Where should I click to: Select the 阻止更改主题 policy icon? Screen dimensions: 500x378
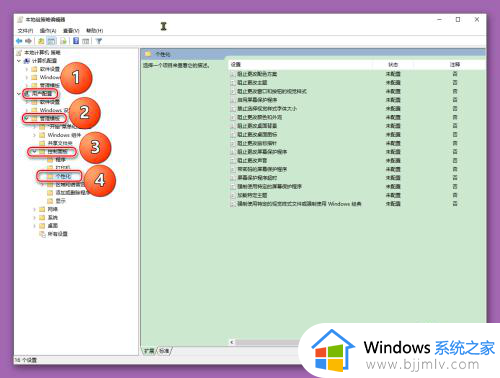pos(233,83)
